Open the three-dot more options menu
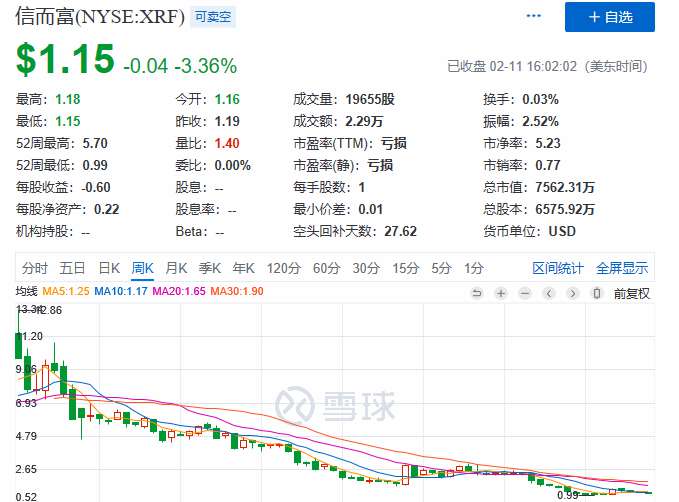The image size is (679, 502). point(534,16)
